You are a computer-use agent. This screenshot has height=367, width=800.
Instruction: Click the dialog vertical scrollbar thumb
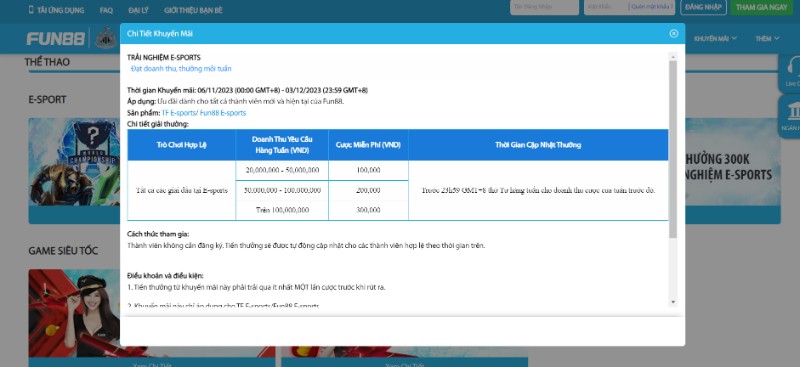[x=672, y=149]
